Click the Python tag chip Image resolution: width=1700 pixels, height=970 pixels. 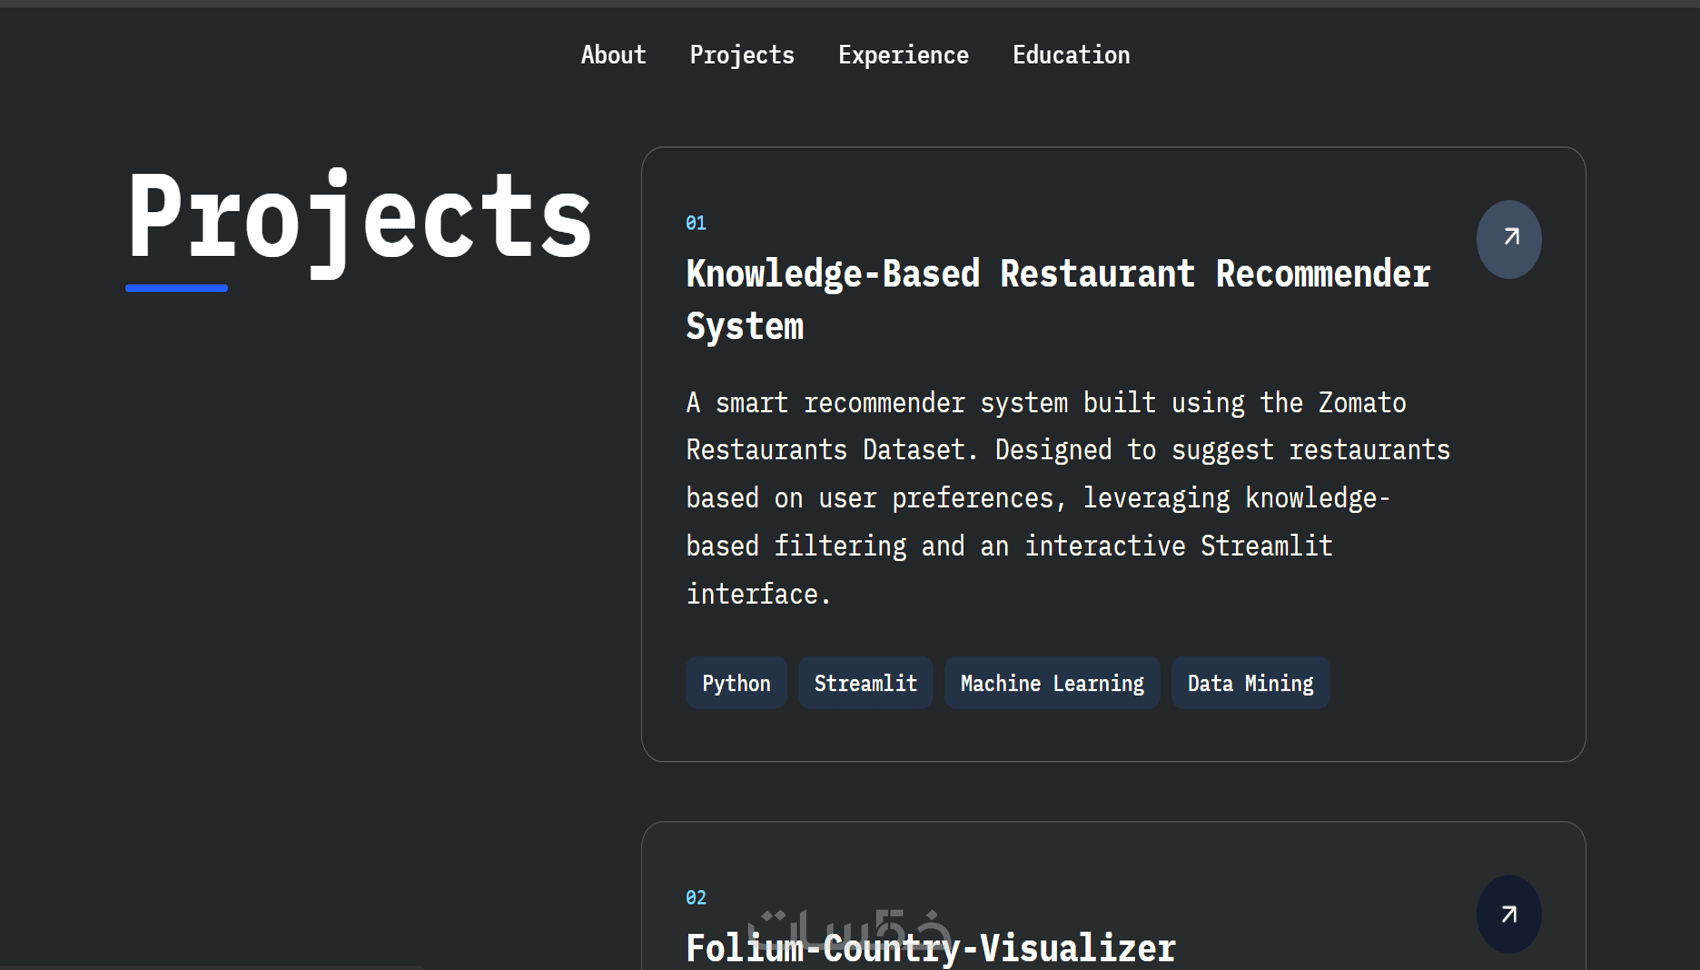[736, 683]
